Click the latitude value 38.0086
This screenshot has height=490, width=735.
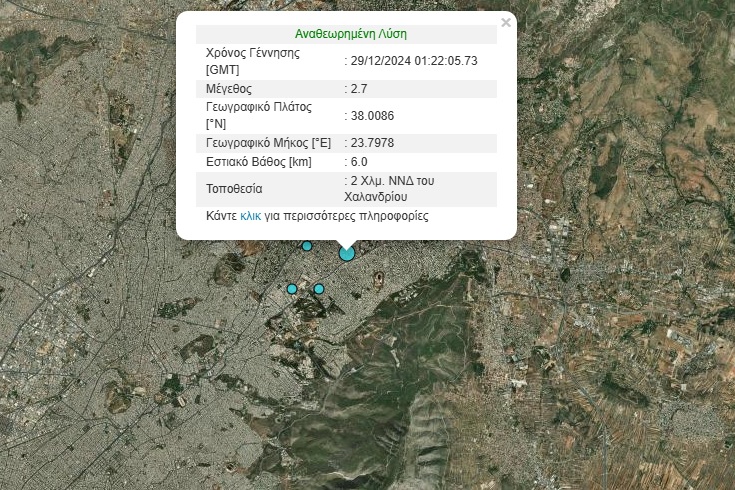[372, 116]
